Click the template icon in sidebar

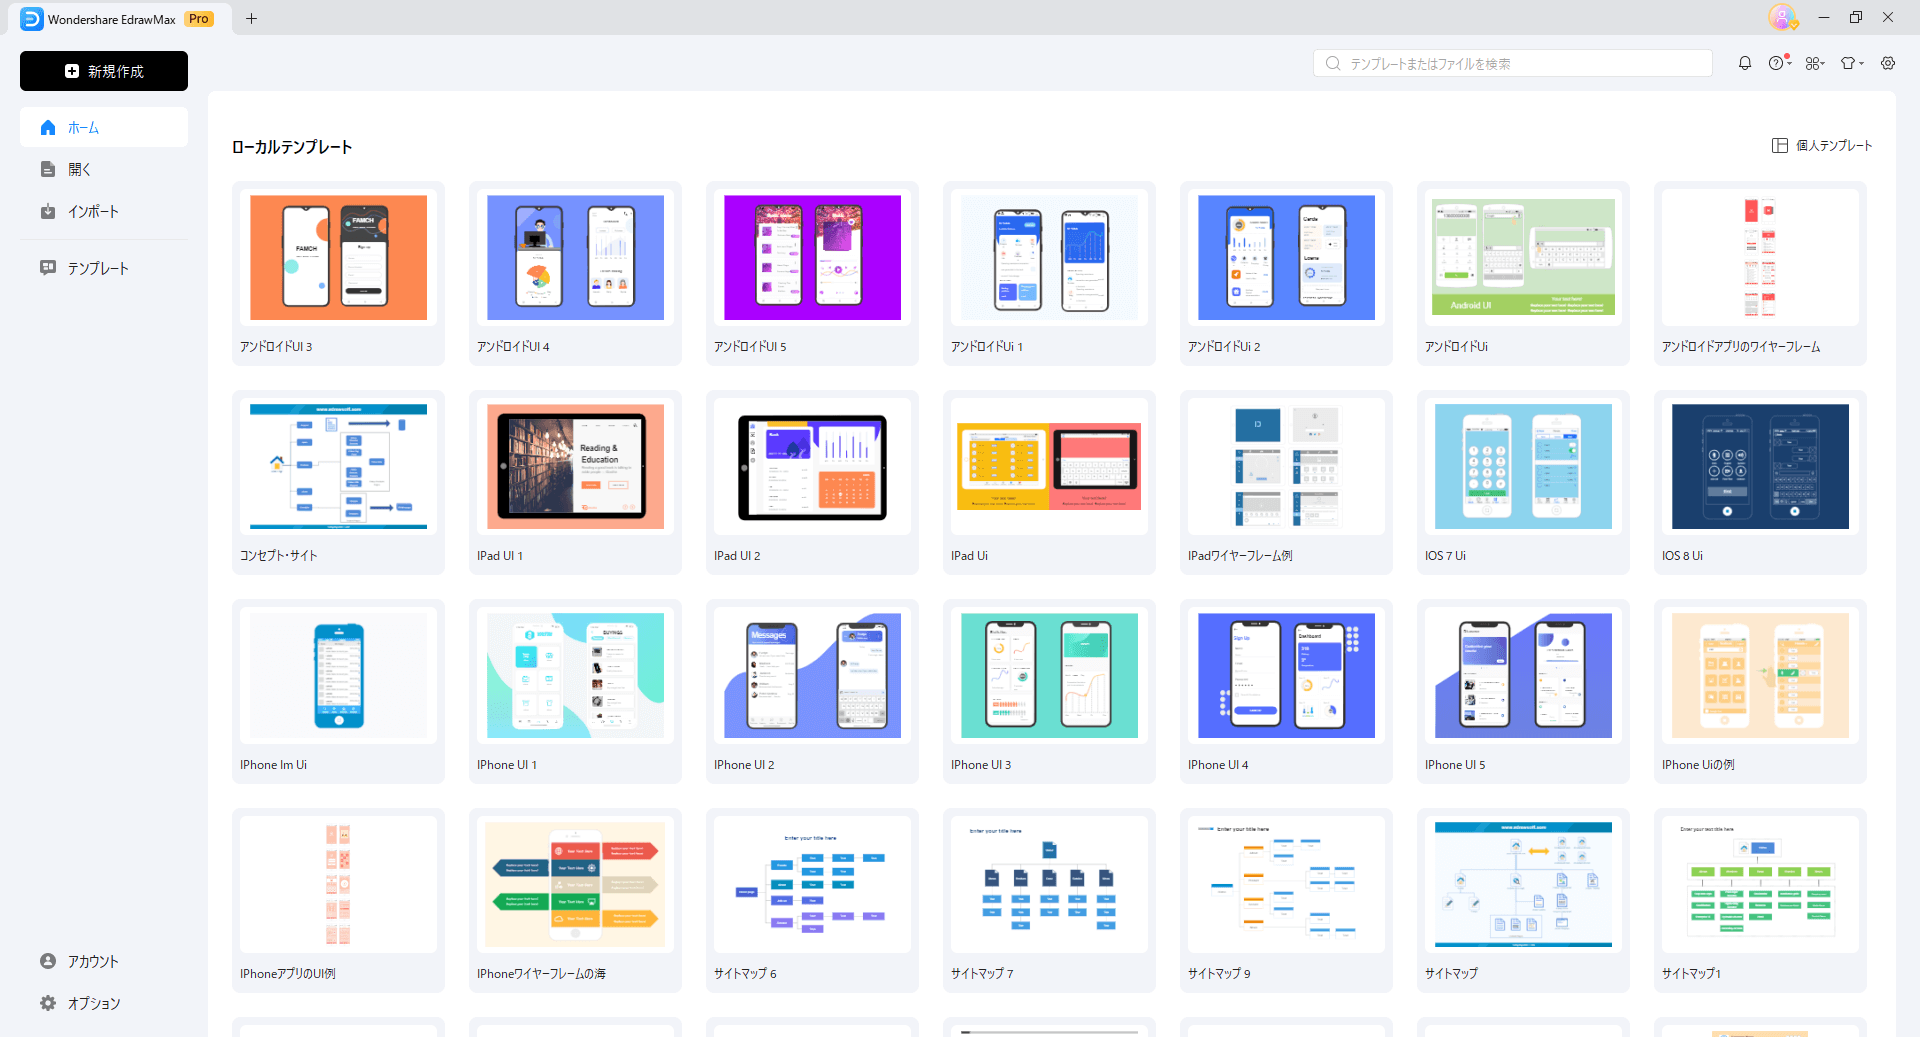click(x=48, y=268)
